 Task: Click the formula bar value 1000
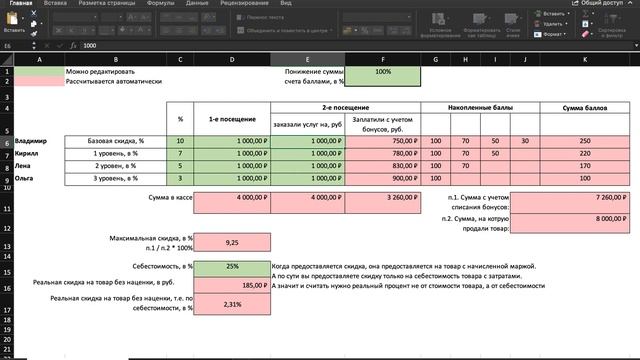(90, 46)
